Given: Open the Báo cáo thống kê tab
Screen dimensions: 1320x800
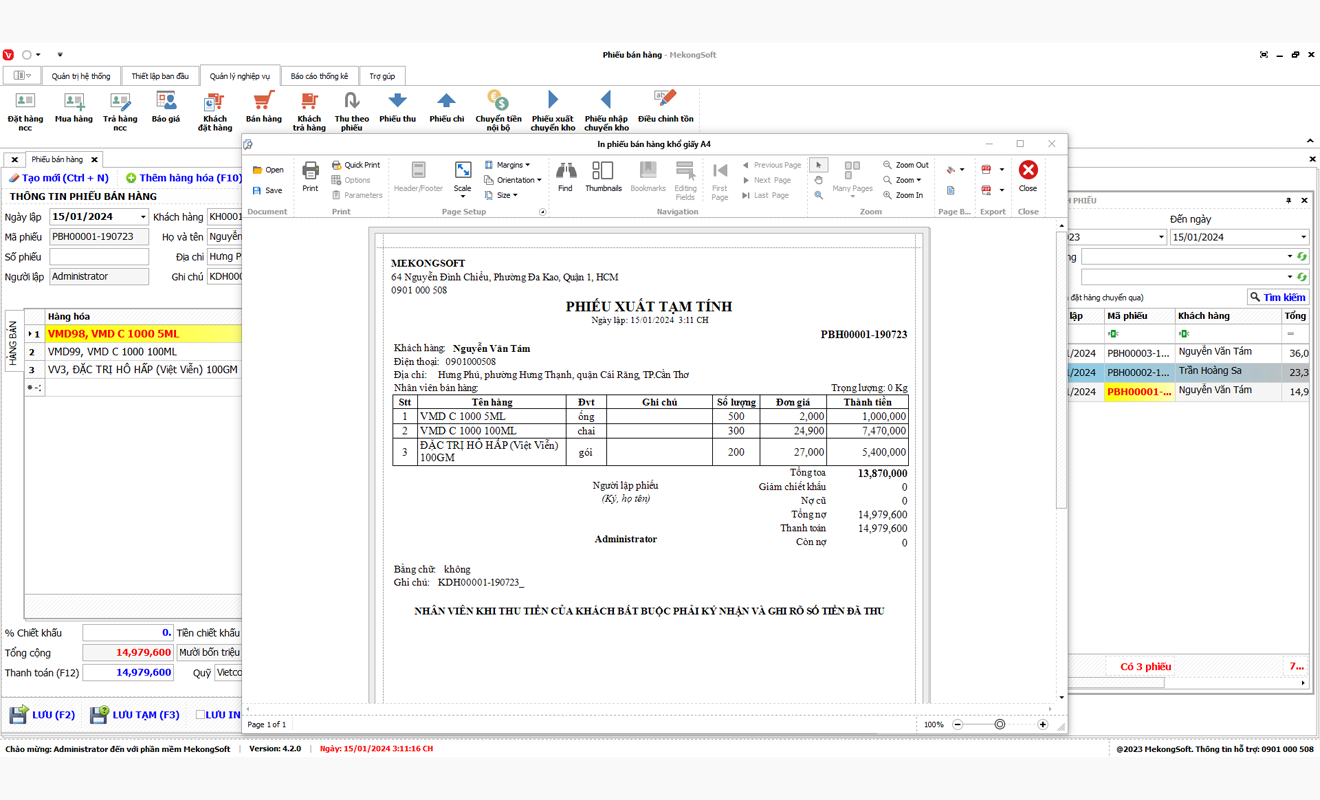Looking at the screenshot, I should (319, 76).
